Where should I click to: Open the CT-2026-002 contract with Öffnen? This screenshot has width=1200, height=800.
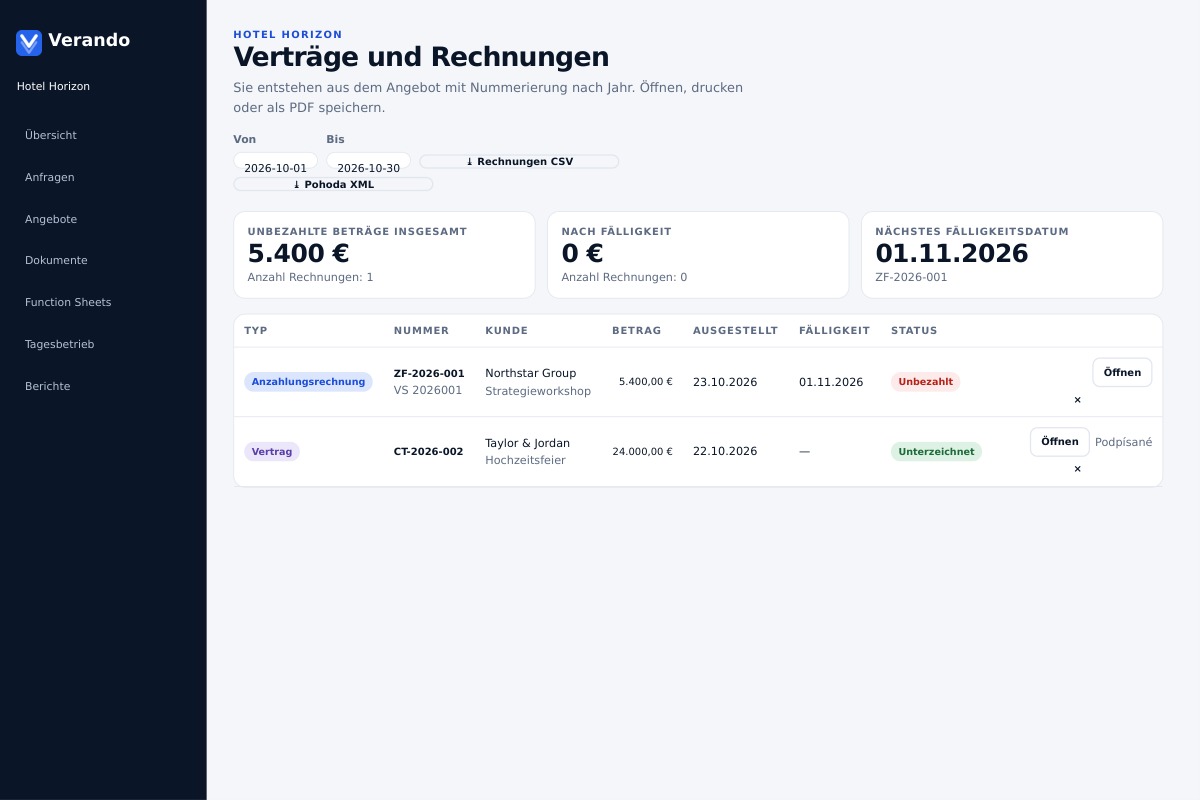pos(1060,442)
